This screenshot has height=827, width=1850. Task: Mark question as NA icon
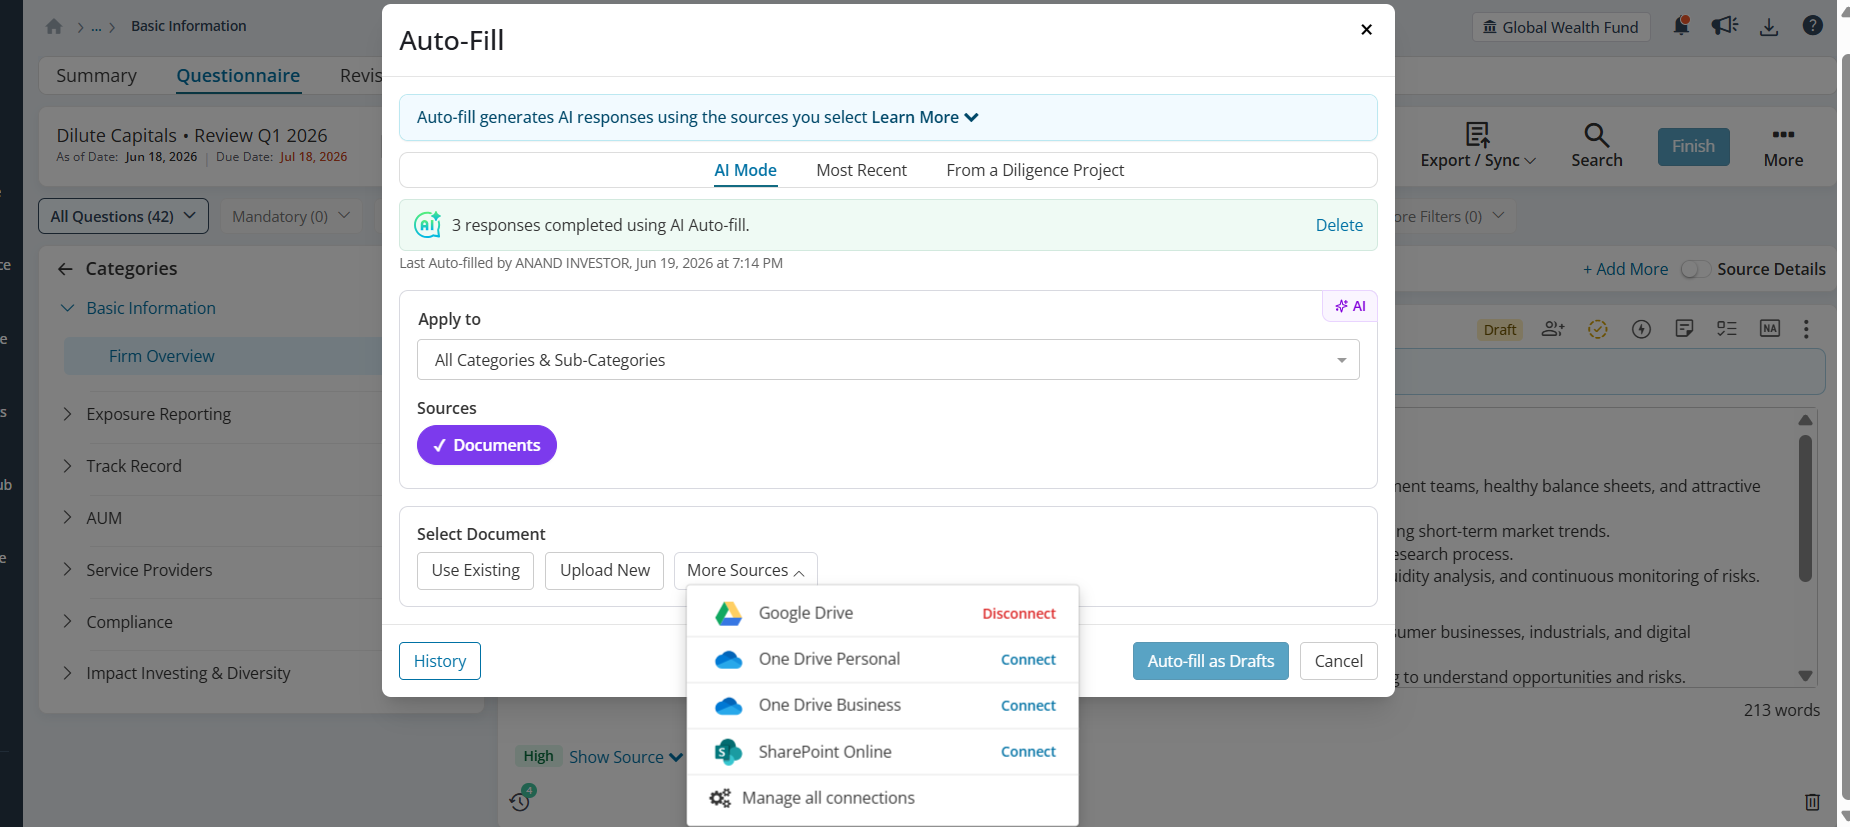click(1770, 329)
